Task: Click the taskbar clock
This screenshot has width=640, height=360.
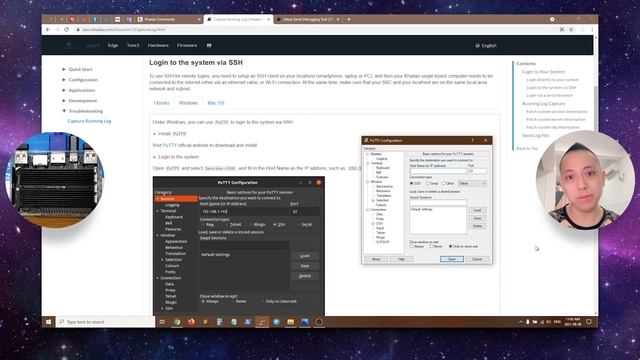Action: coord(573,322)
